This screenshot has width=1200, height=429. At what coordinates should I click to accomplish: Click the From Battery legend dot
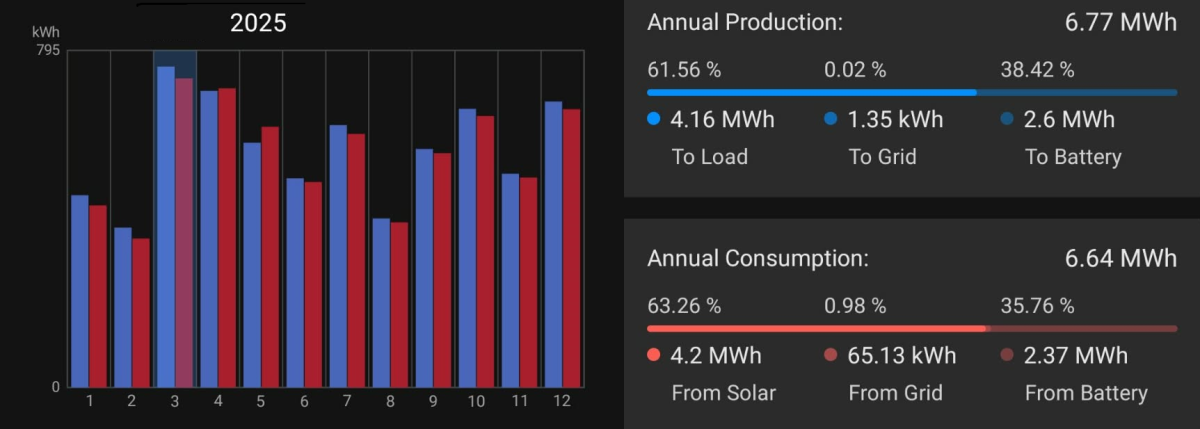[1007, 356]
